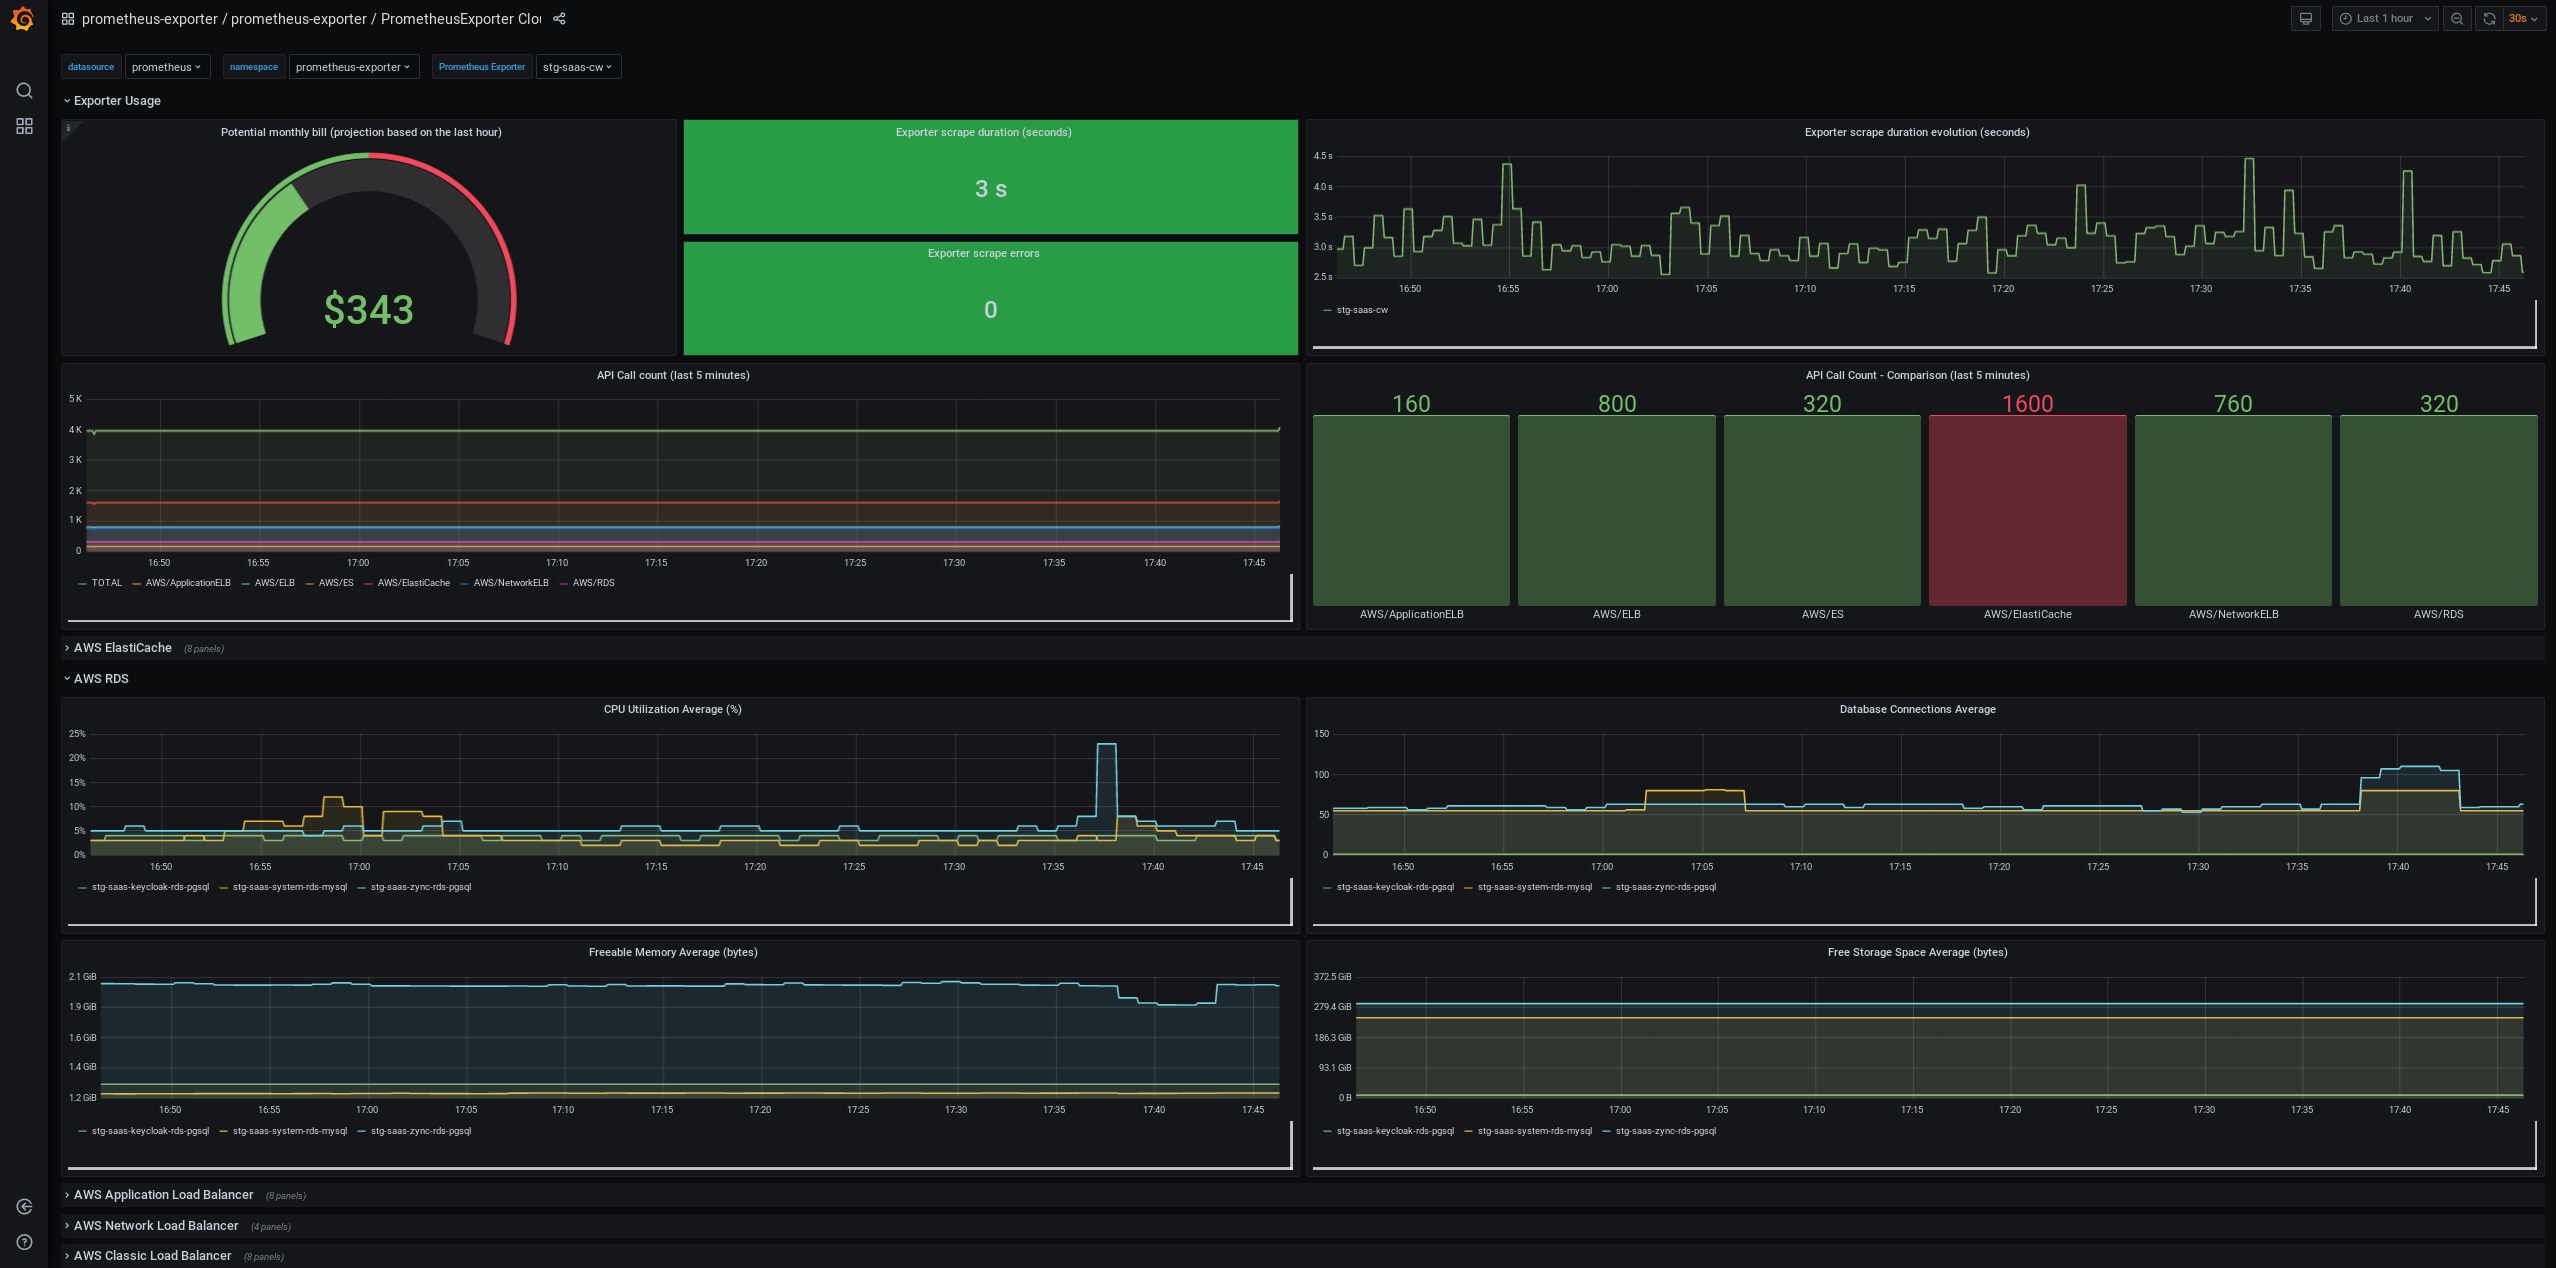Toggle AWS/ElastiCache series in legend
Image resolution: width=2556 pixels, height=1268 pixels.
pos(413,583)
